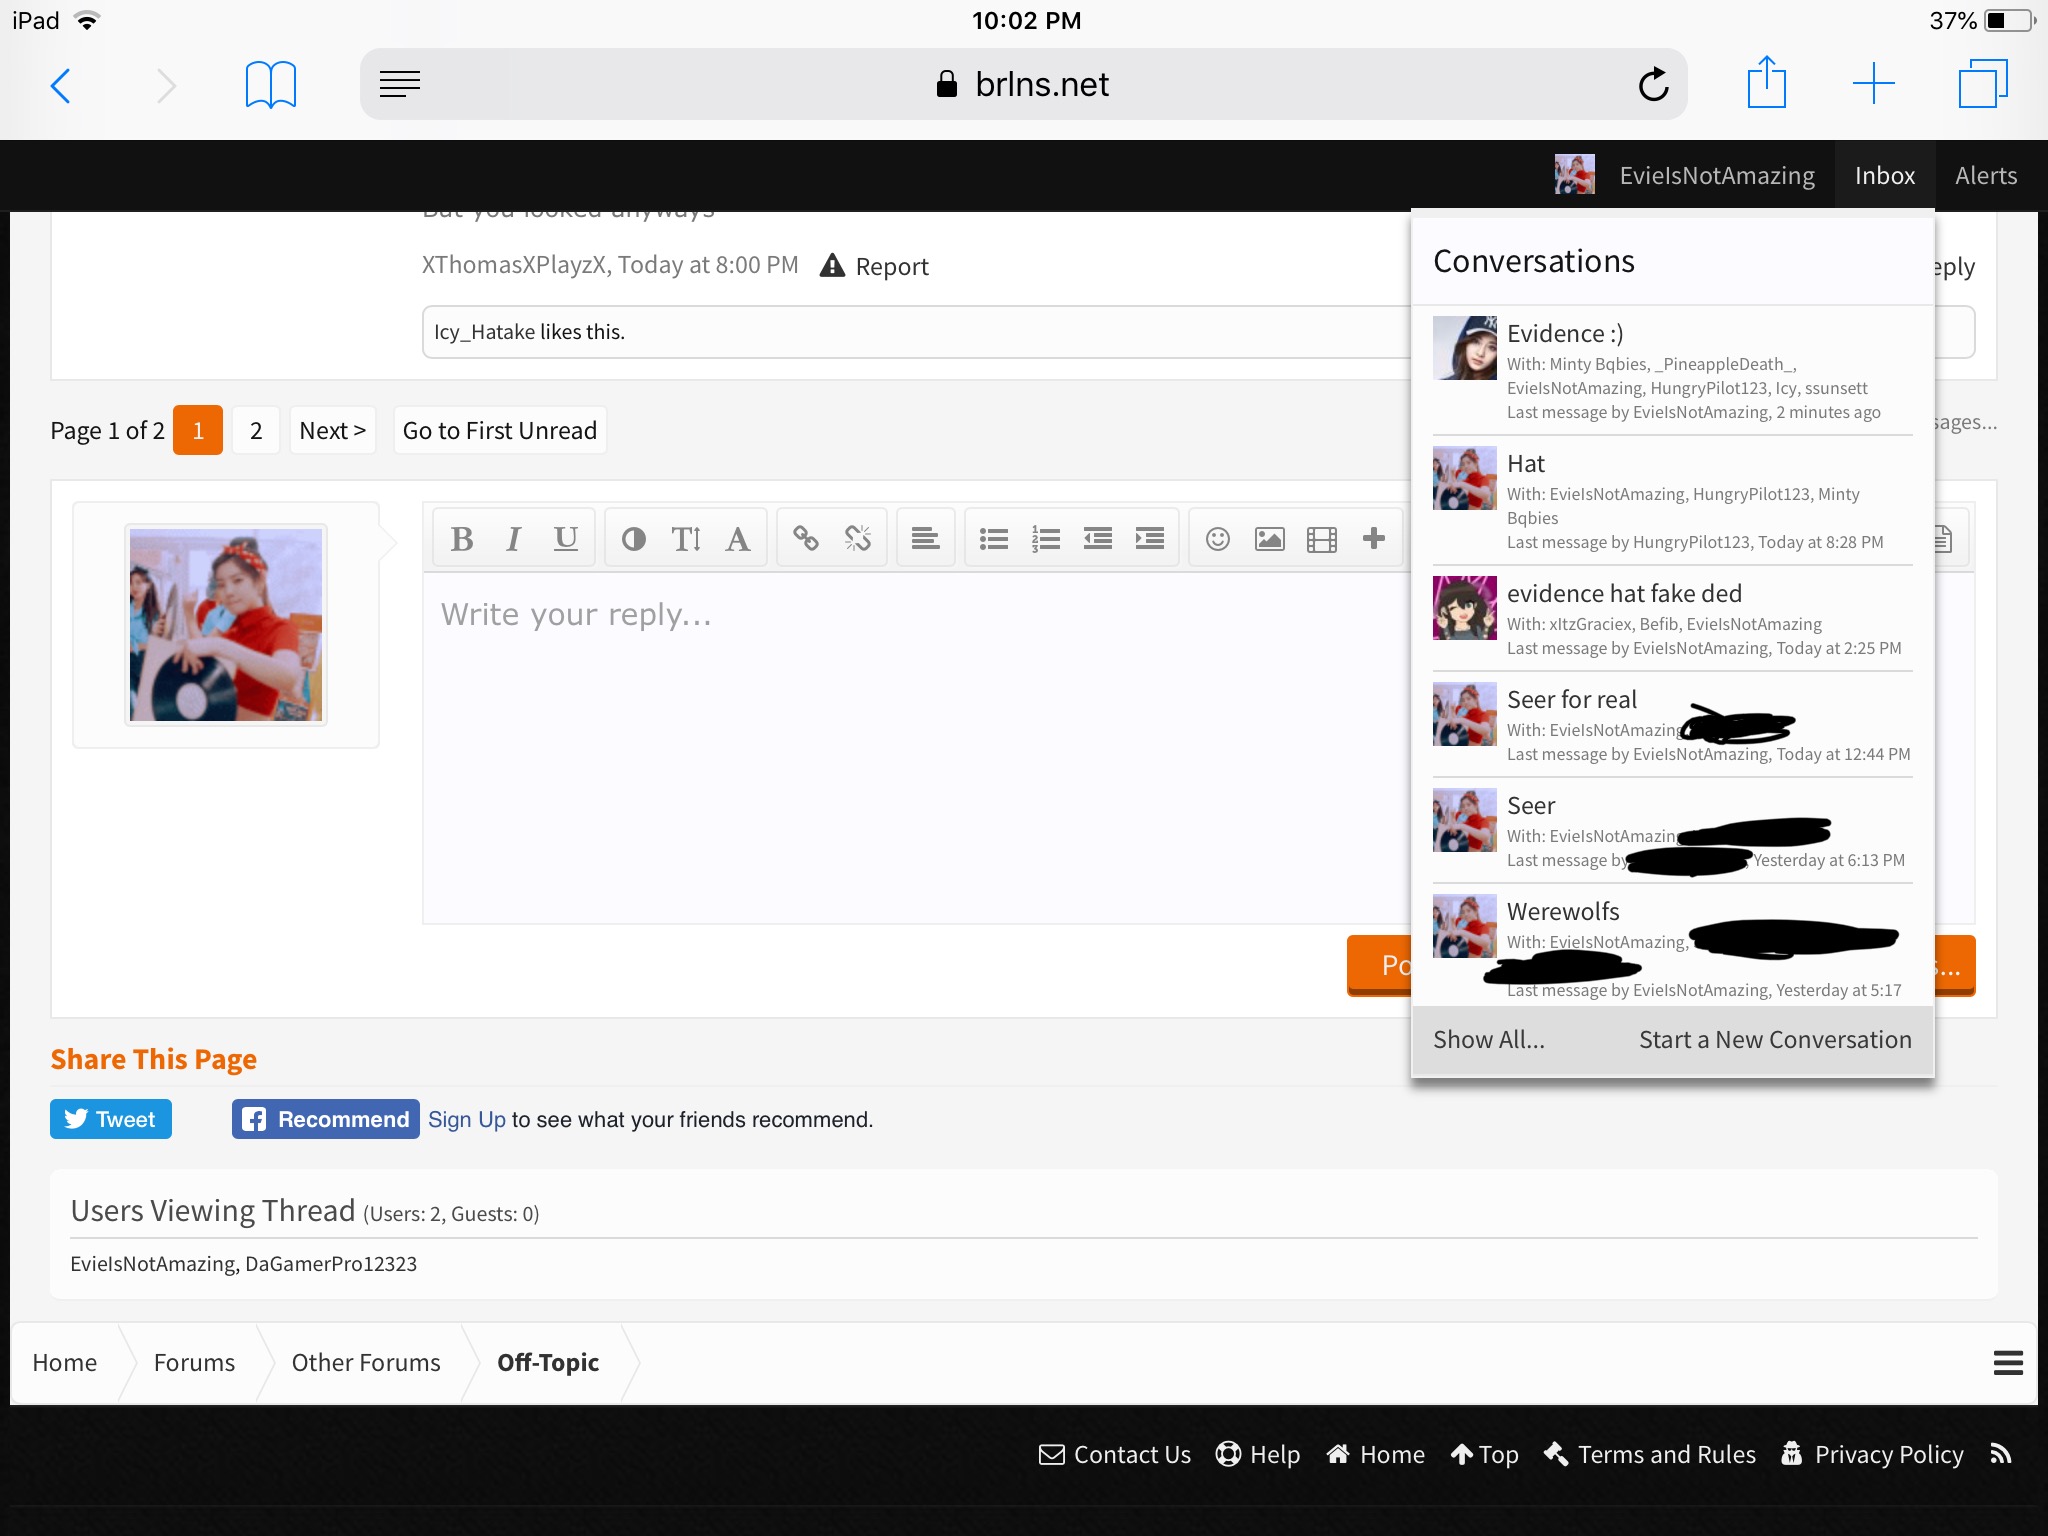Open the Safari bookmarks book icon

pos(270,85)
